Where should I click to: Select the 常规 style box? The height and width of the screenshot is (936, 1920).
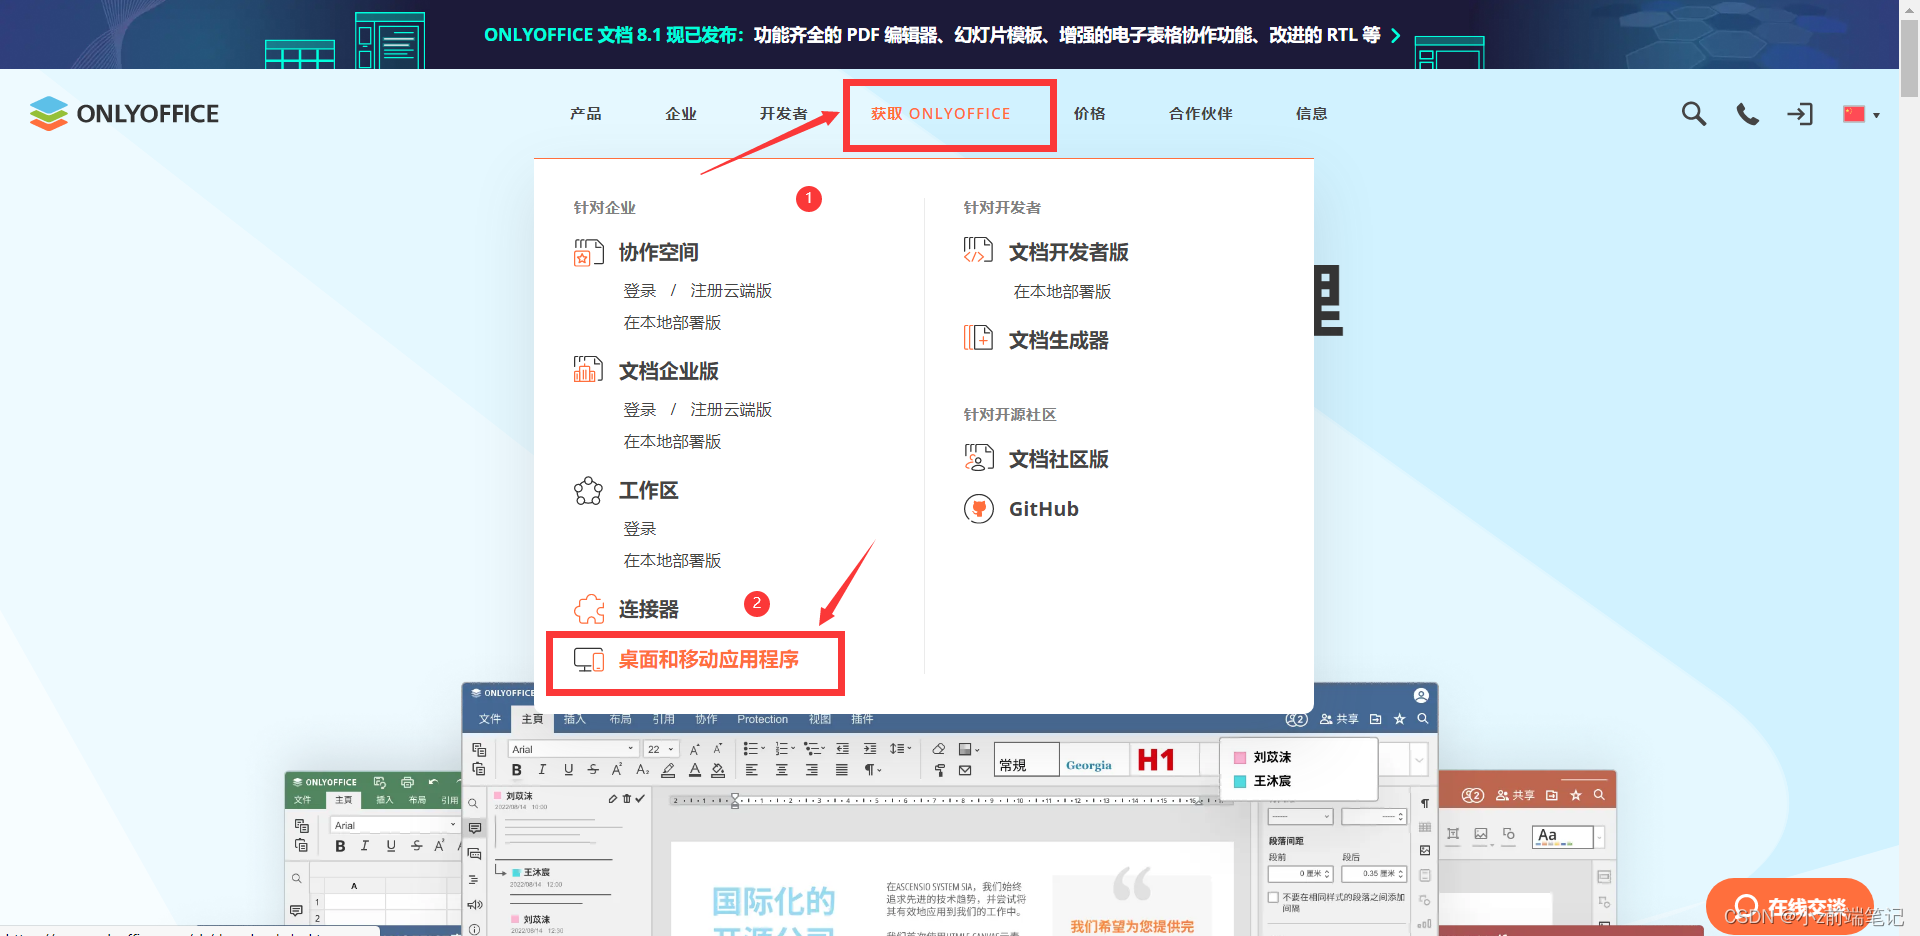pyautogui.click(x=1026, y=760)
